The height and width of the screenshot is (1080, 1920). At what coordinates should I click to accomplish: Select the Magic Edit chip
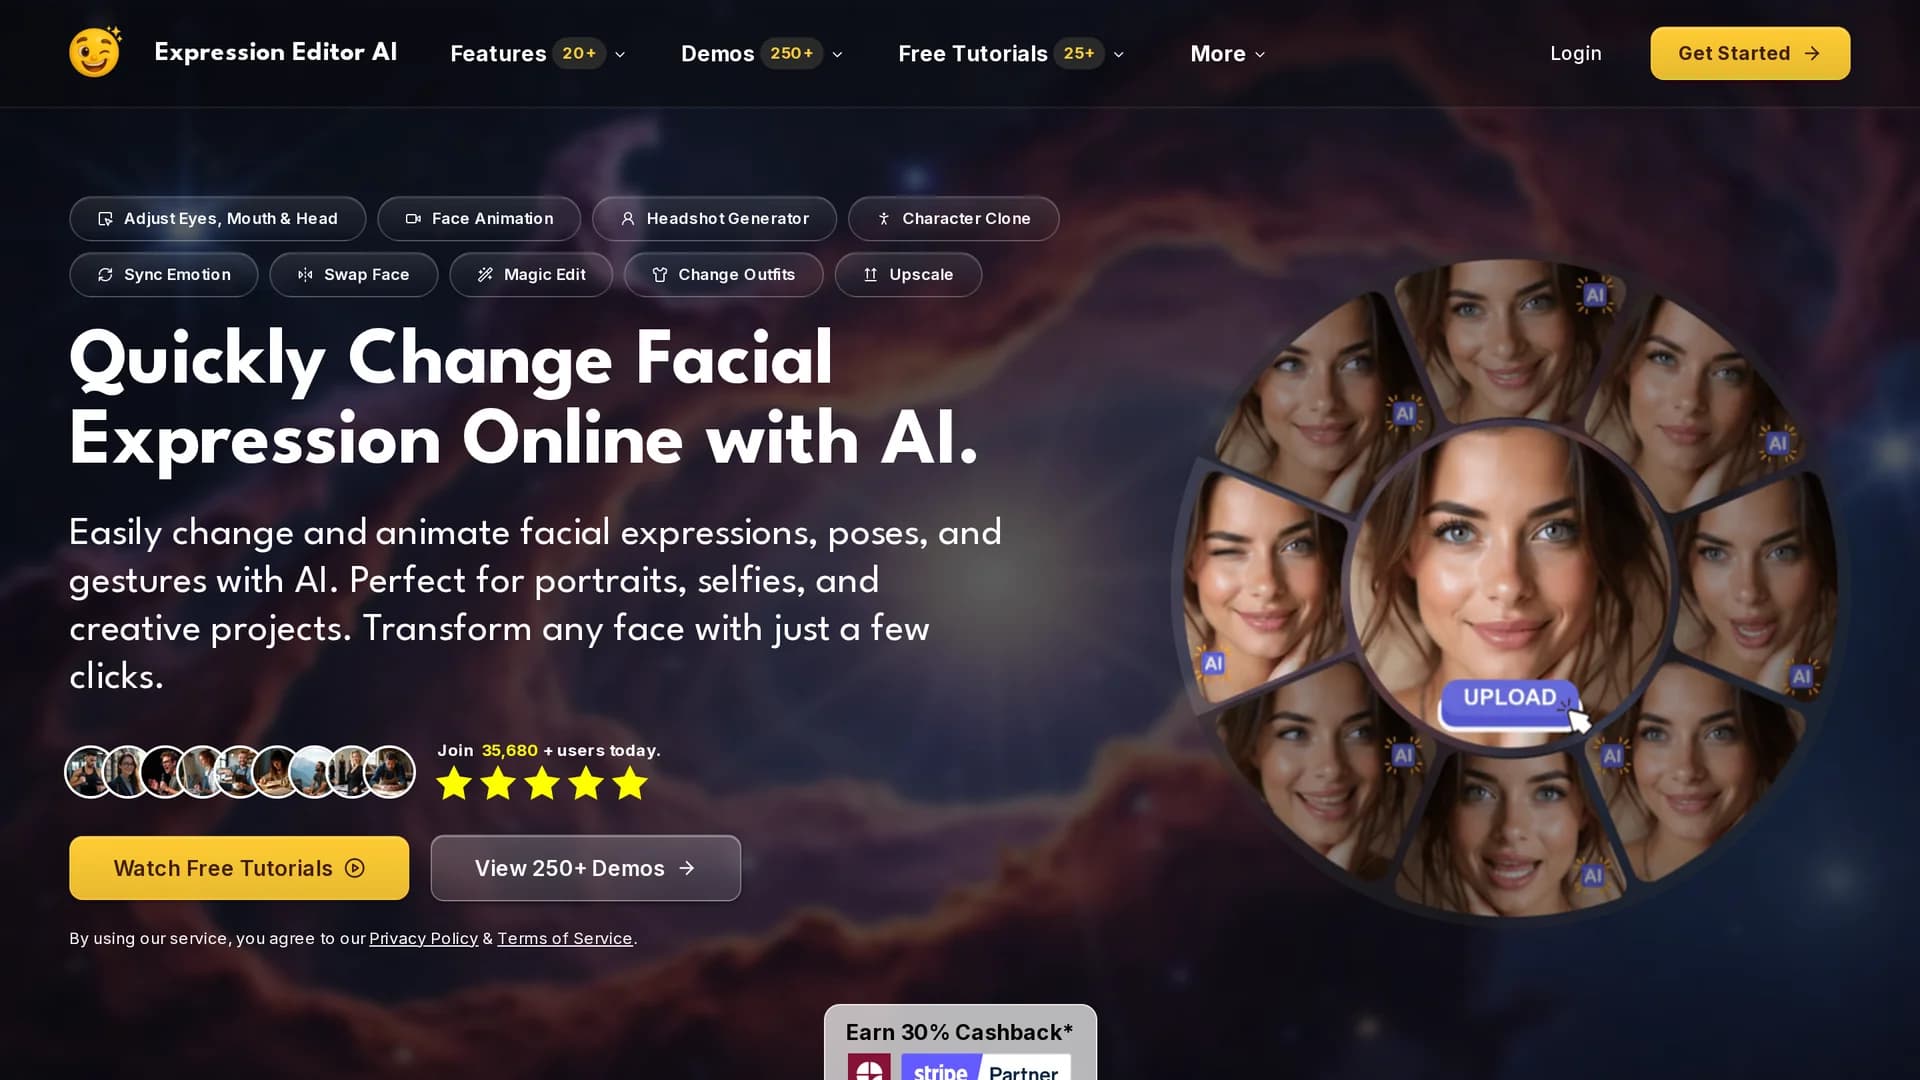[531, 275]
